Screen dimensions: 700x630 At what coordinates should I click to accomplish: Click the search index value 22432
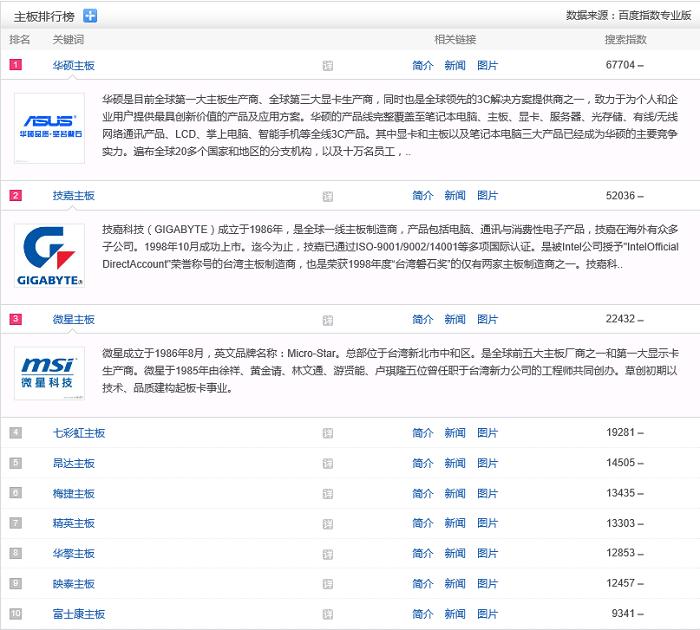point(620,319)
